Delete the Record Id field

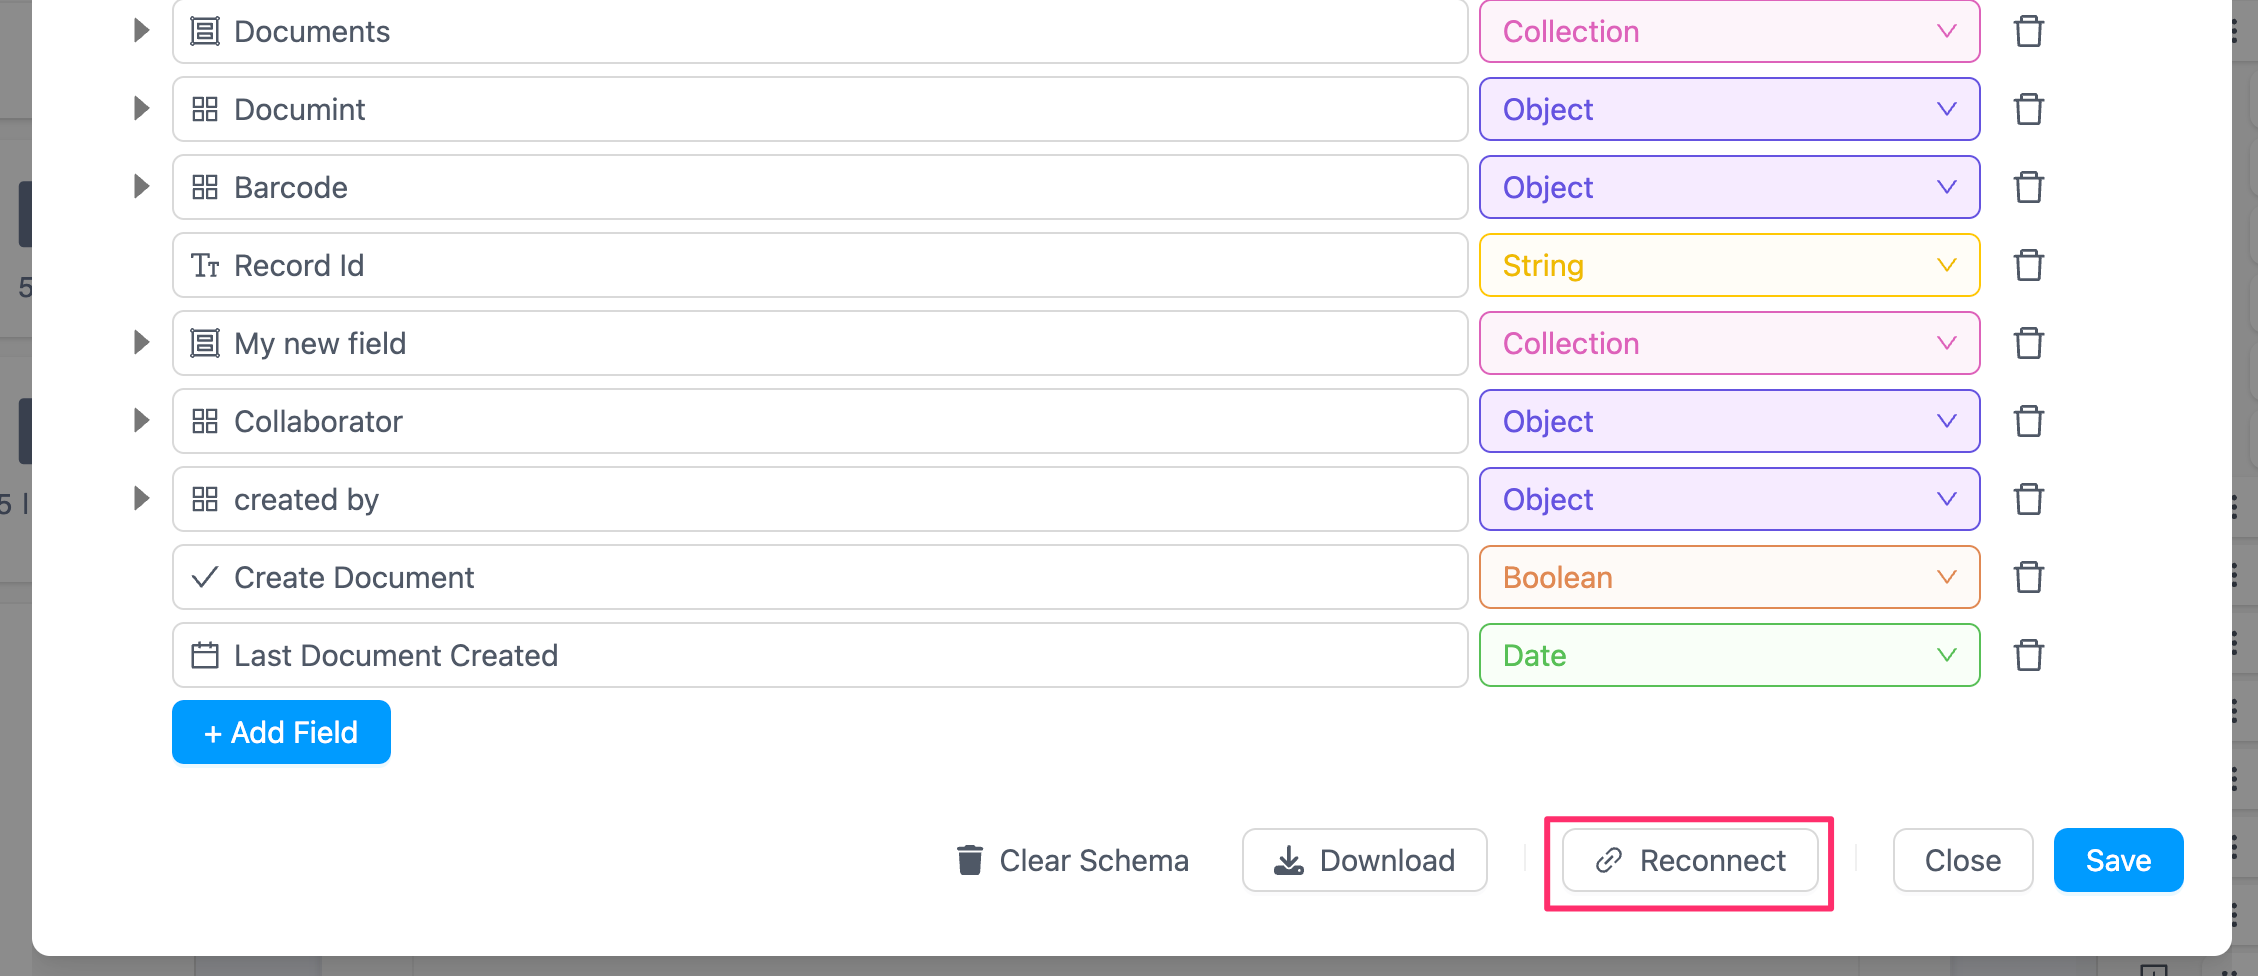coord(2028,265)
